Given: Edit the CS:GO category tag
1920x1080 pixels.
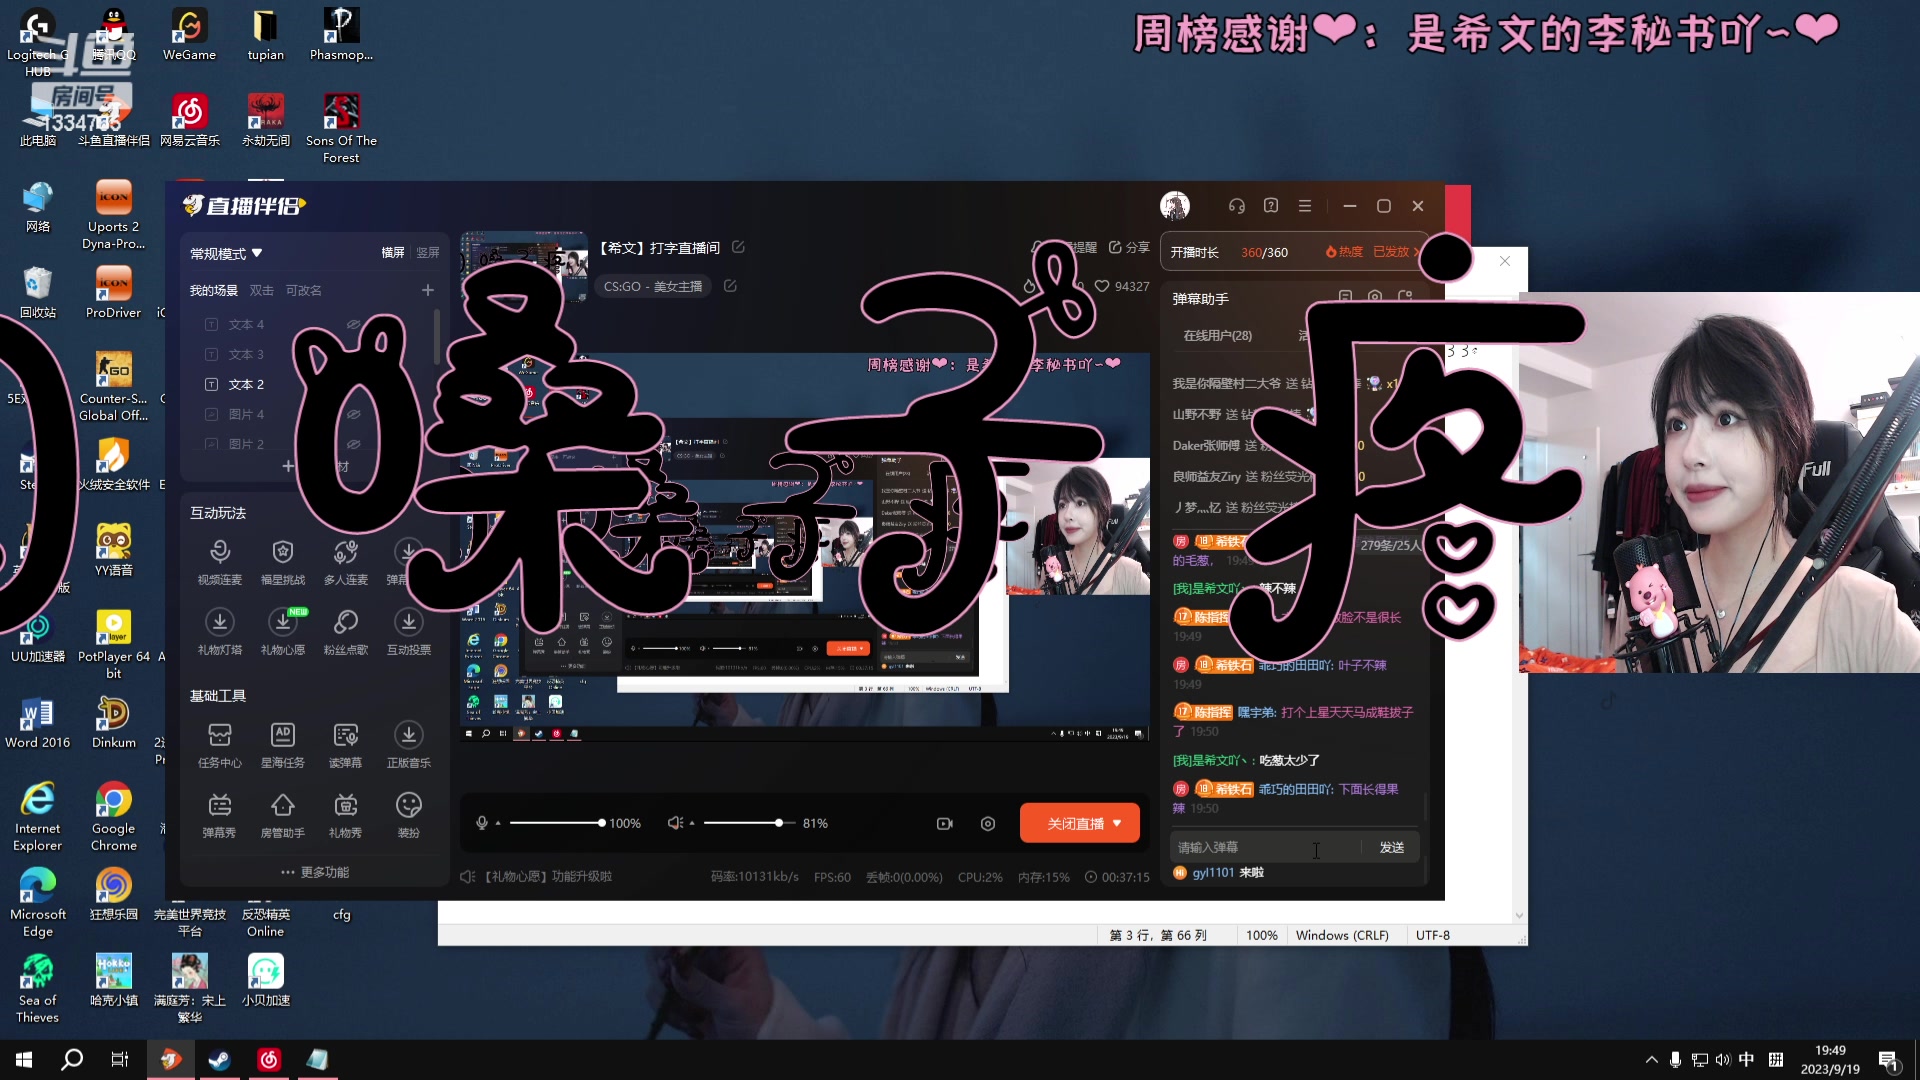Looking at the screenshot, I should 730,286.
